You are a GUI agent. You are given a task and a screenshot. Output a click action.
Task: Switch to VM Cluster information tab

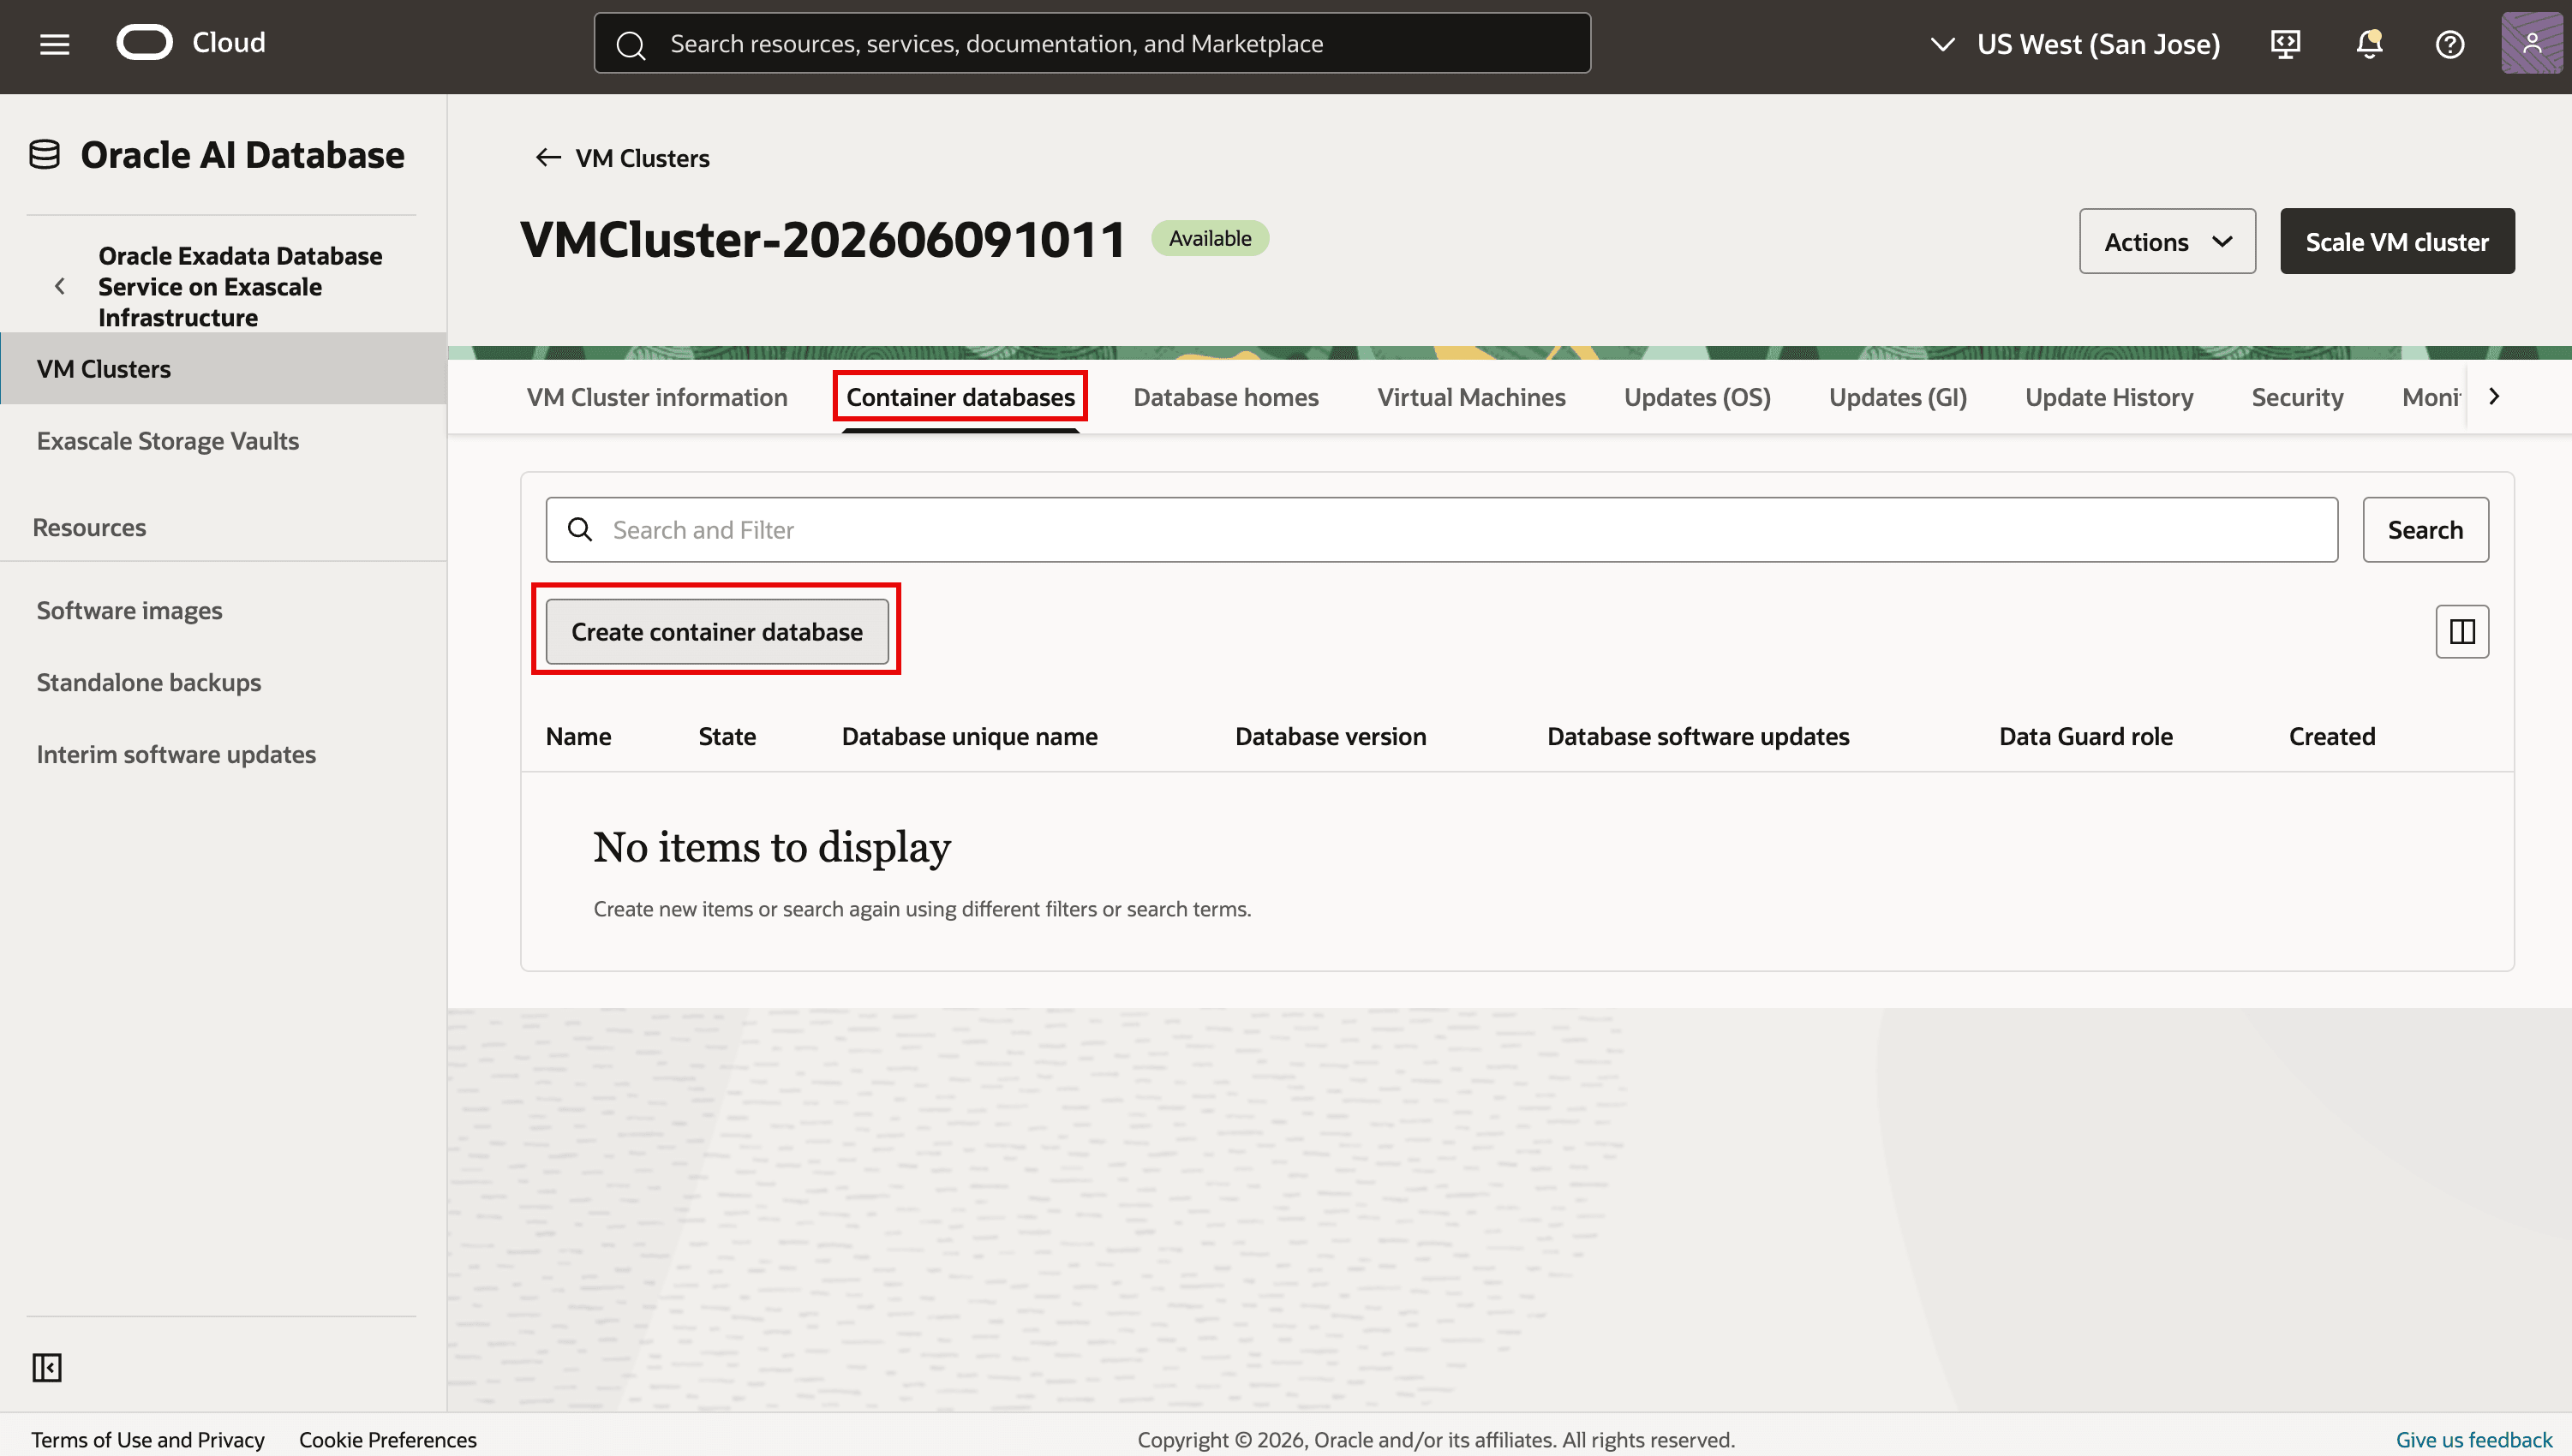(x=657, y=397)
